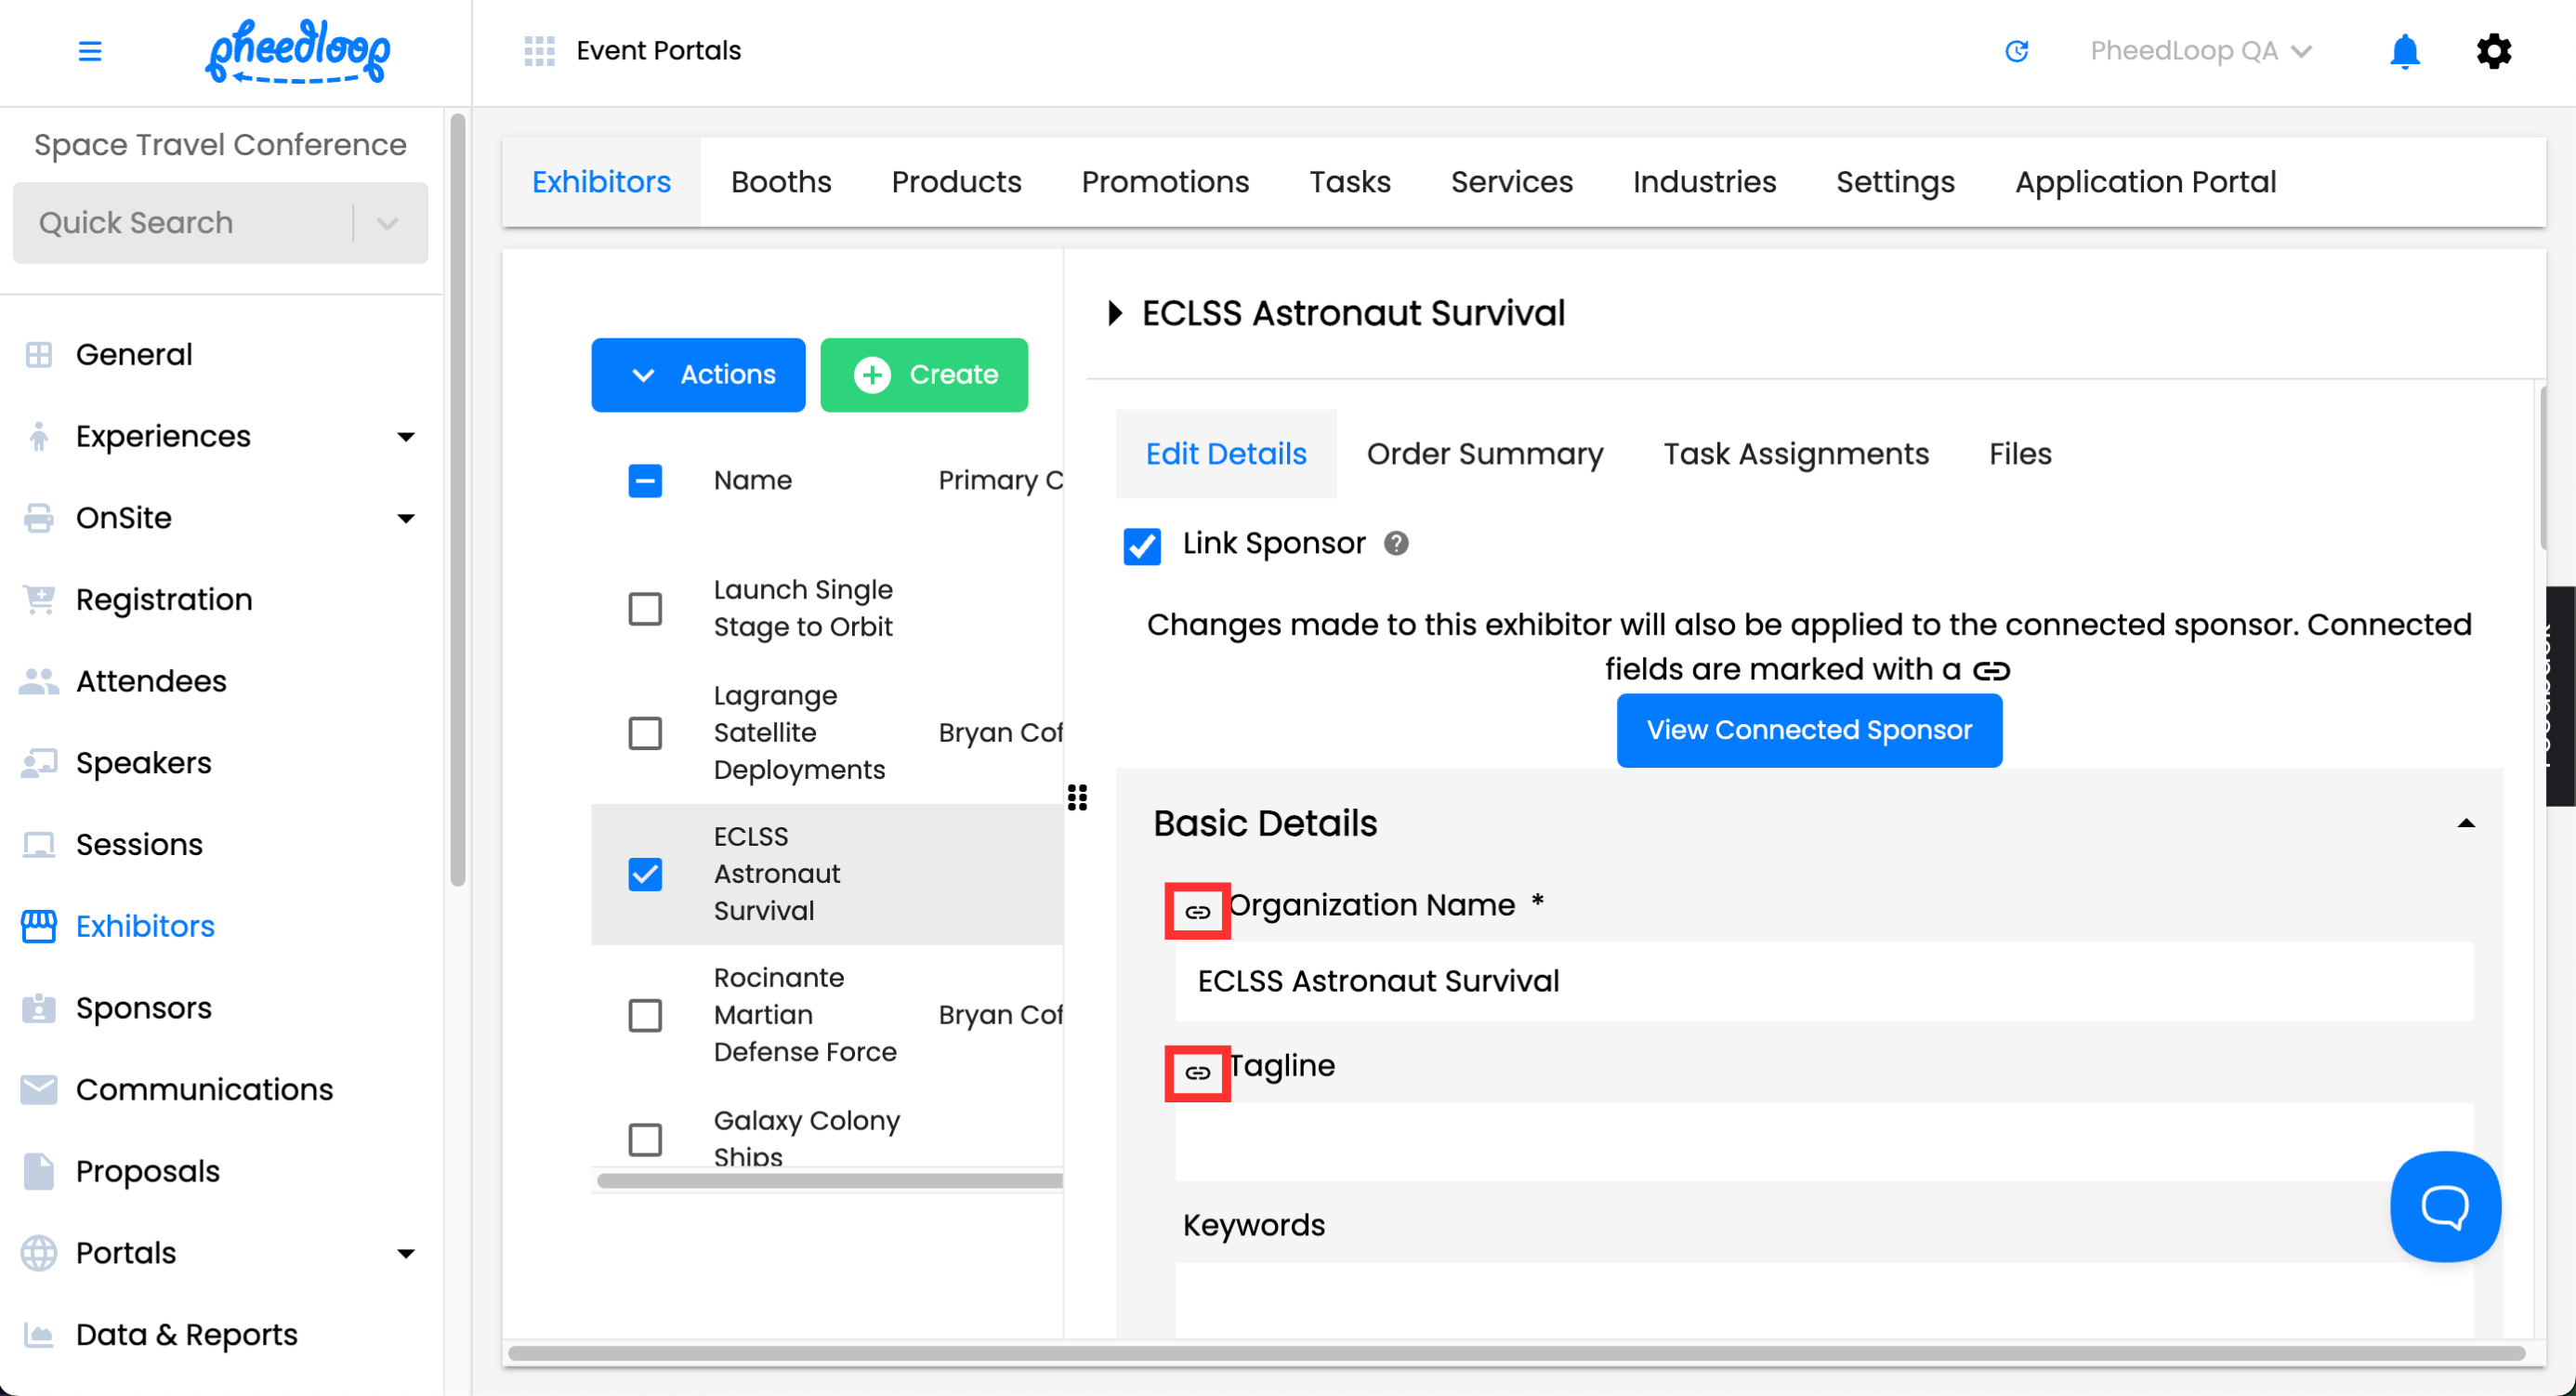Open the PheedLoop QA account dropdown
Image resolution: width=2576 pixels, height=1396 pixels.
[x=2201, y=51]
